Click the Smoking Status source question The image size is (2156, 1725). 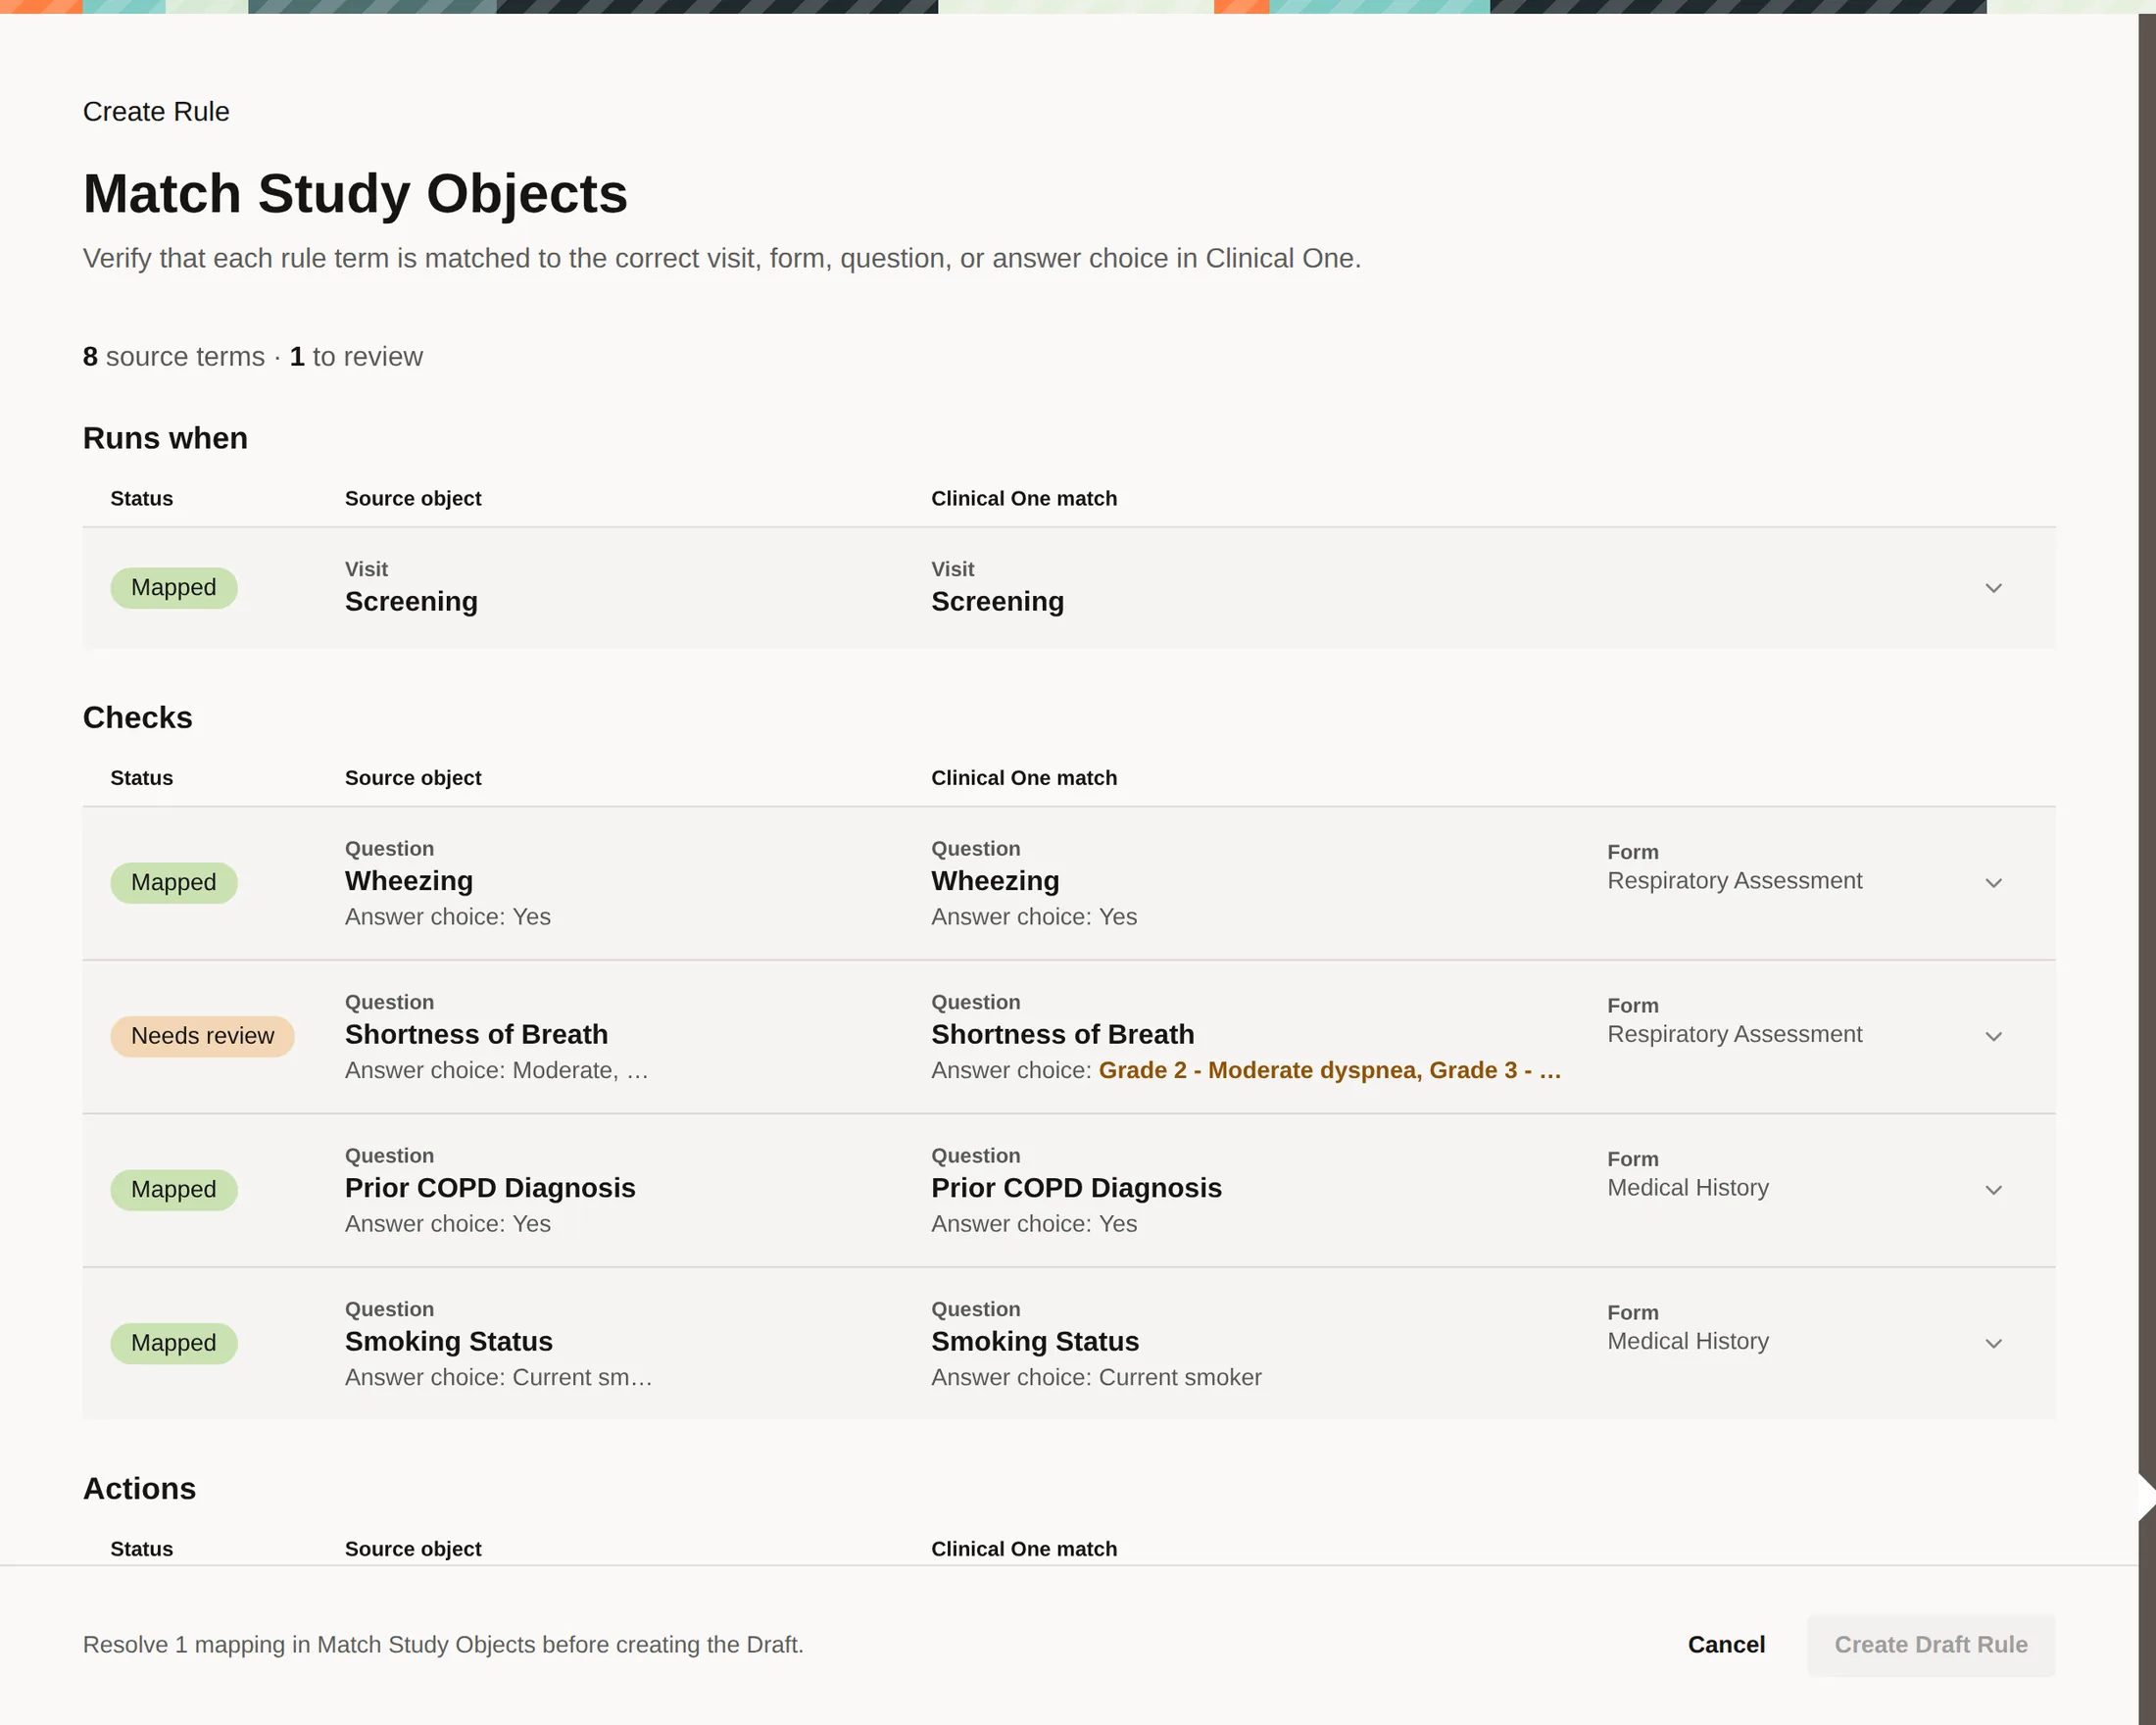coord(448,1341)
